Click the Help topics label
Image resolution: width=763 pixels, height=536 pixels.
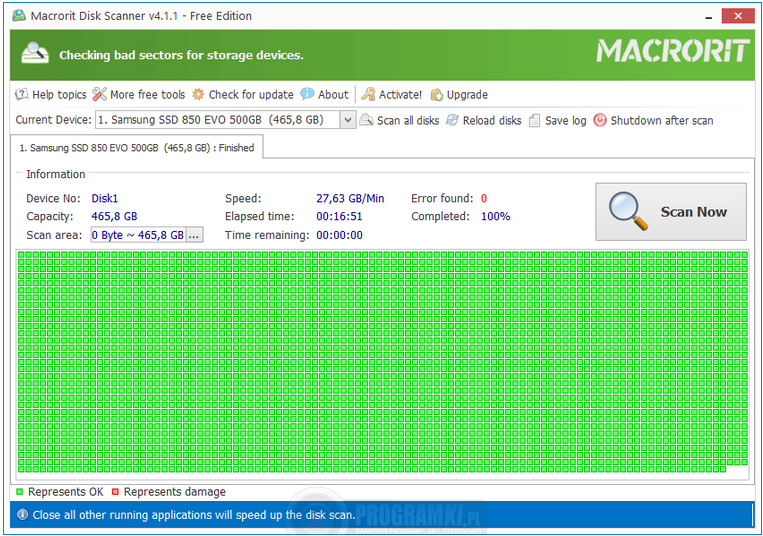pos(59,94)
